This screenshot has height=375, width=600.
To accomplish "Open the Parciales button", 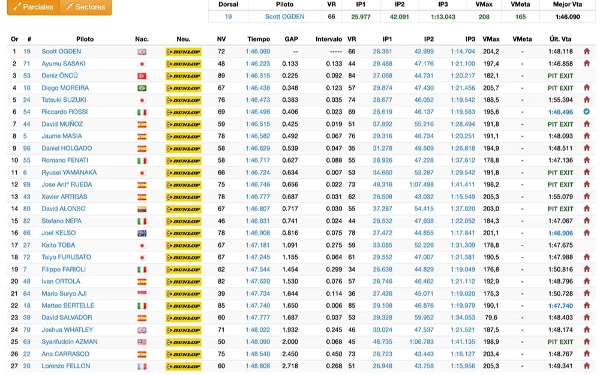I will [x=33, y=7].
